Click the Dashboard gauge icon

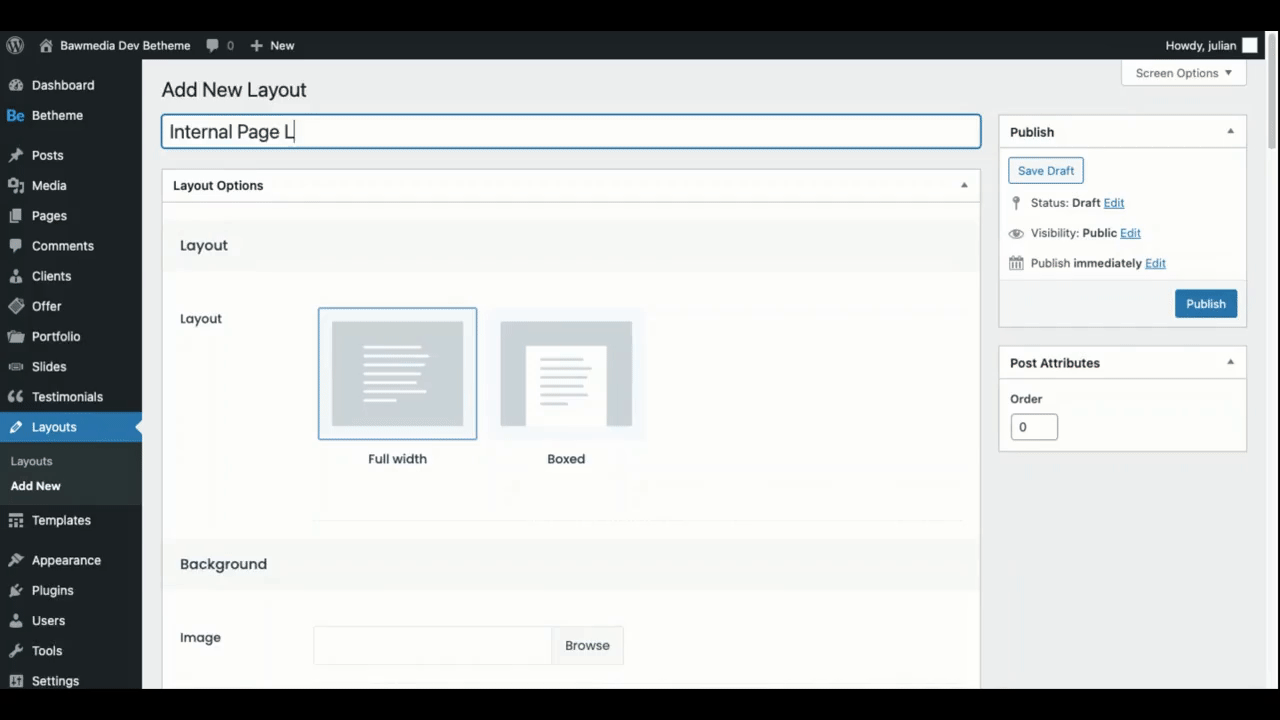(x=15, y=85)
